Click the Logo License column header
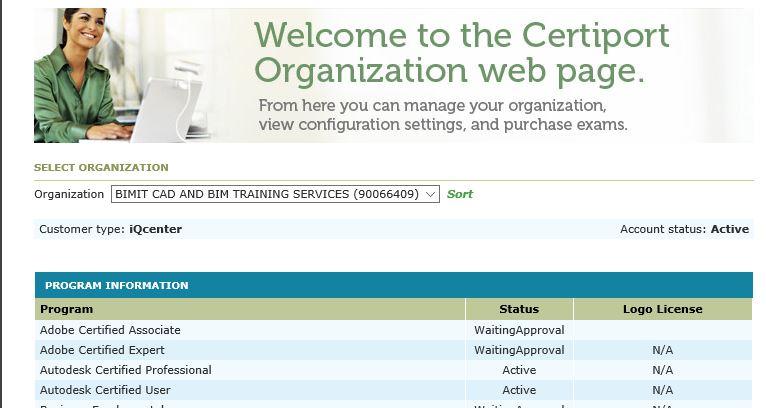The height and width of the screenshot is (408, 766). (663, 309)
